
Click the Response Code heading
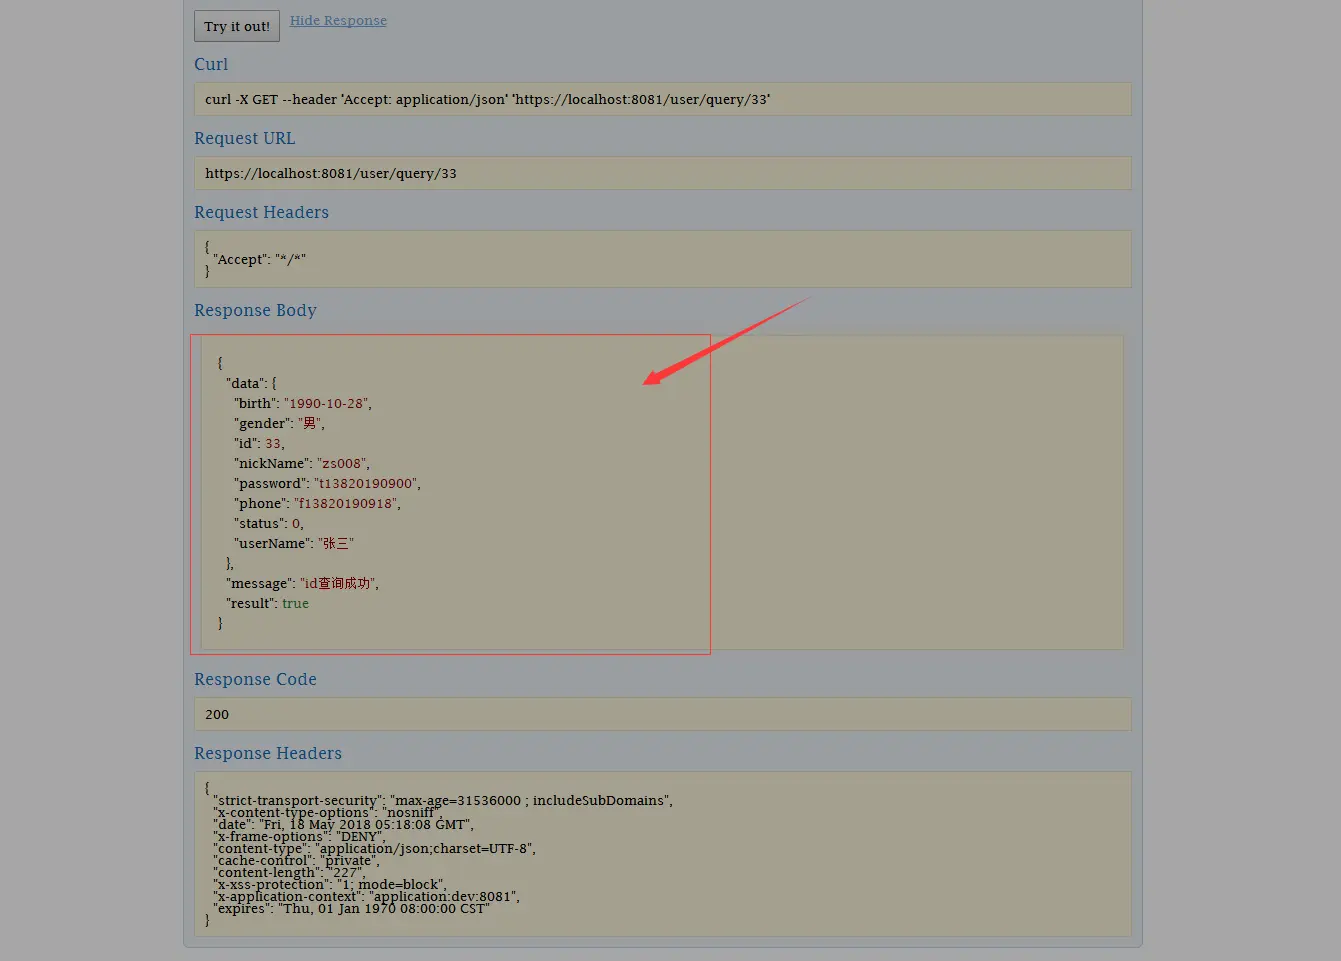(255, 679)
